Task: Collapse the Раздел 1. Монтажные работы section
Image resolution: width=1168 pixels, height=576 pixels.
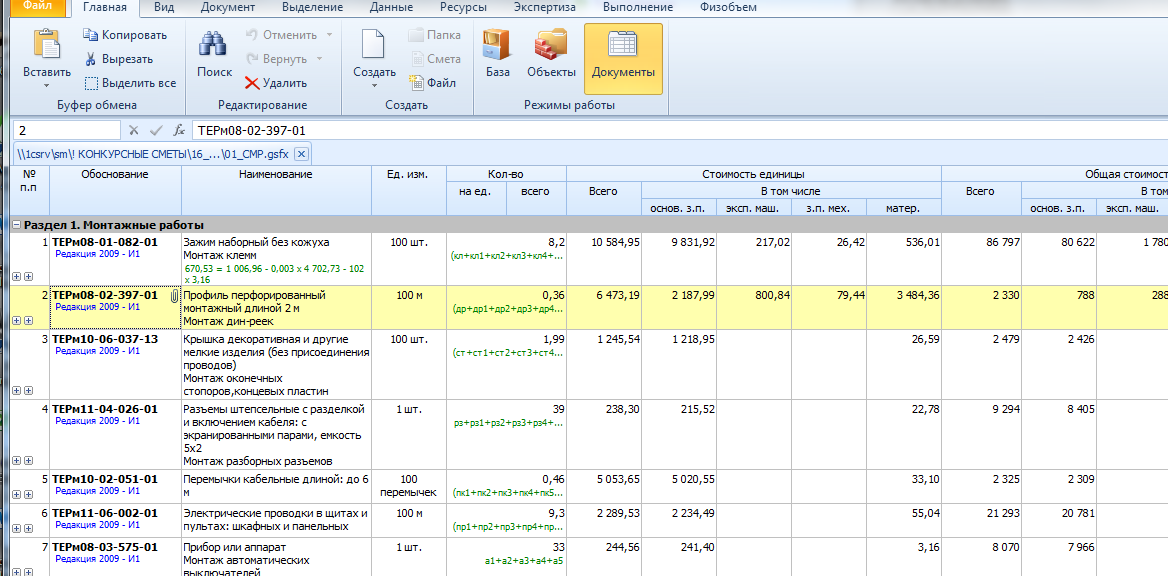Action: pos(17,225)
